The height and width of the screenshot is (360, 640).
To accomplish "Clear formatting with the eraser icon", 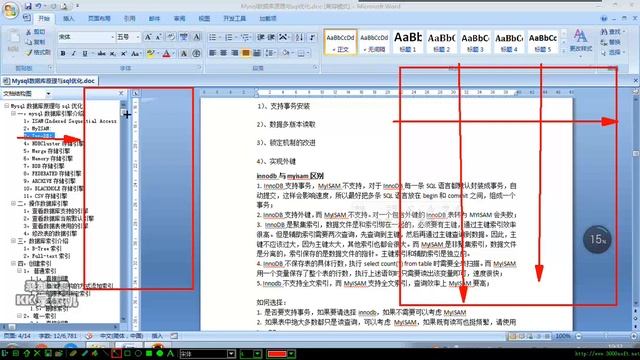I will pyautogui.click(x=171, y=37).
